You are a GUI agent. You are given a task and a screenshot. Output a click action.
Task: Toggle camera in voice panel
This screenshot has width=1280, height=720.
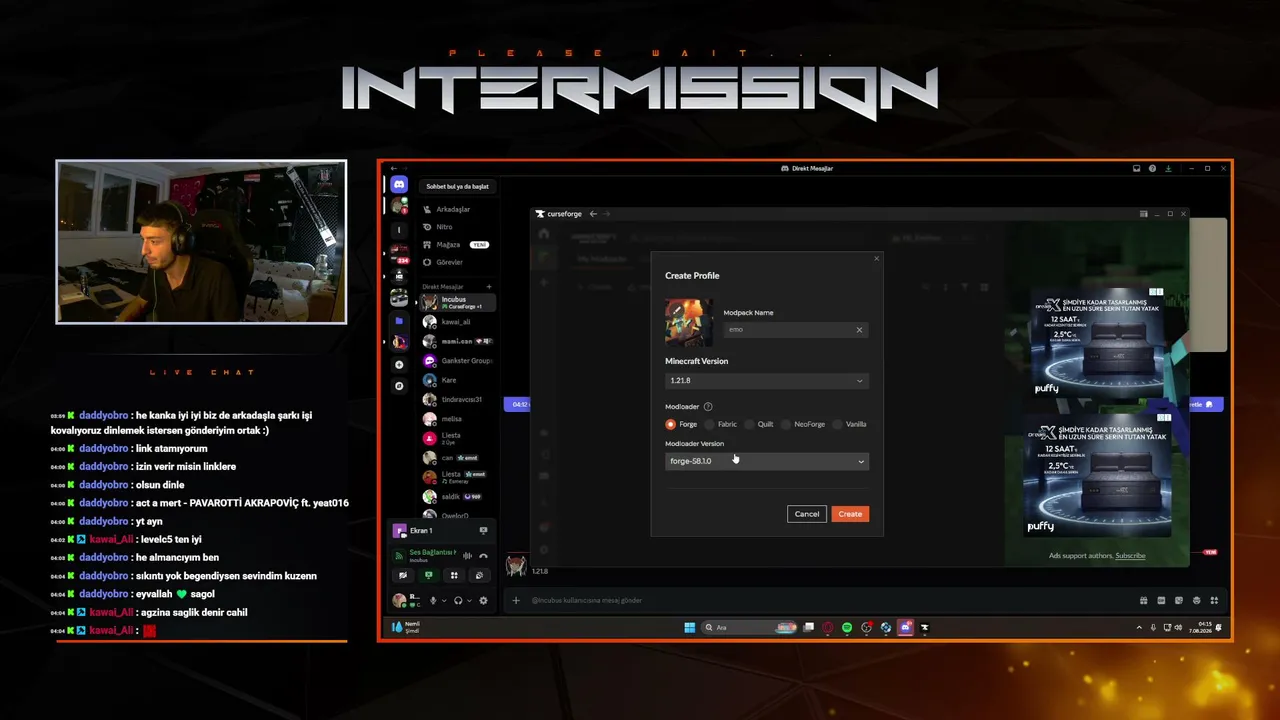coord(403,575)
